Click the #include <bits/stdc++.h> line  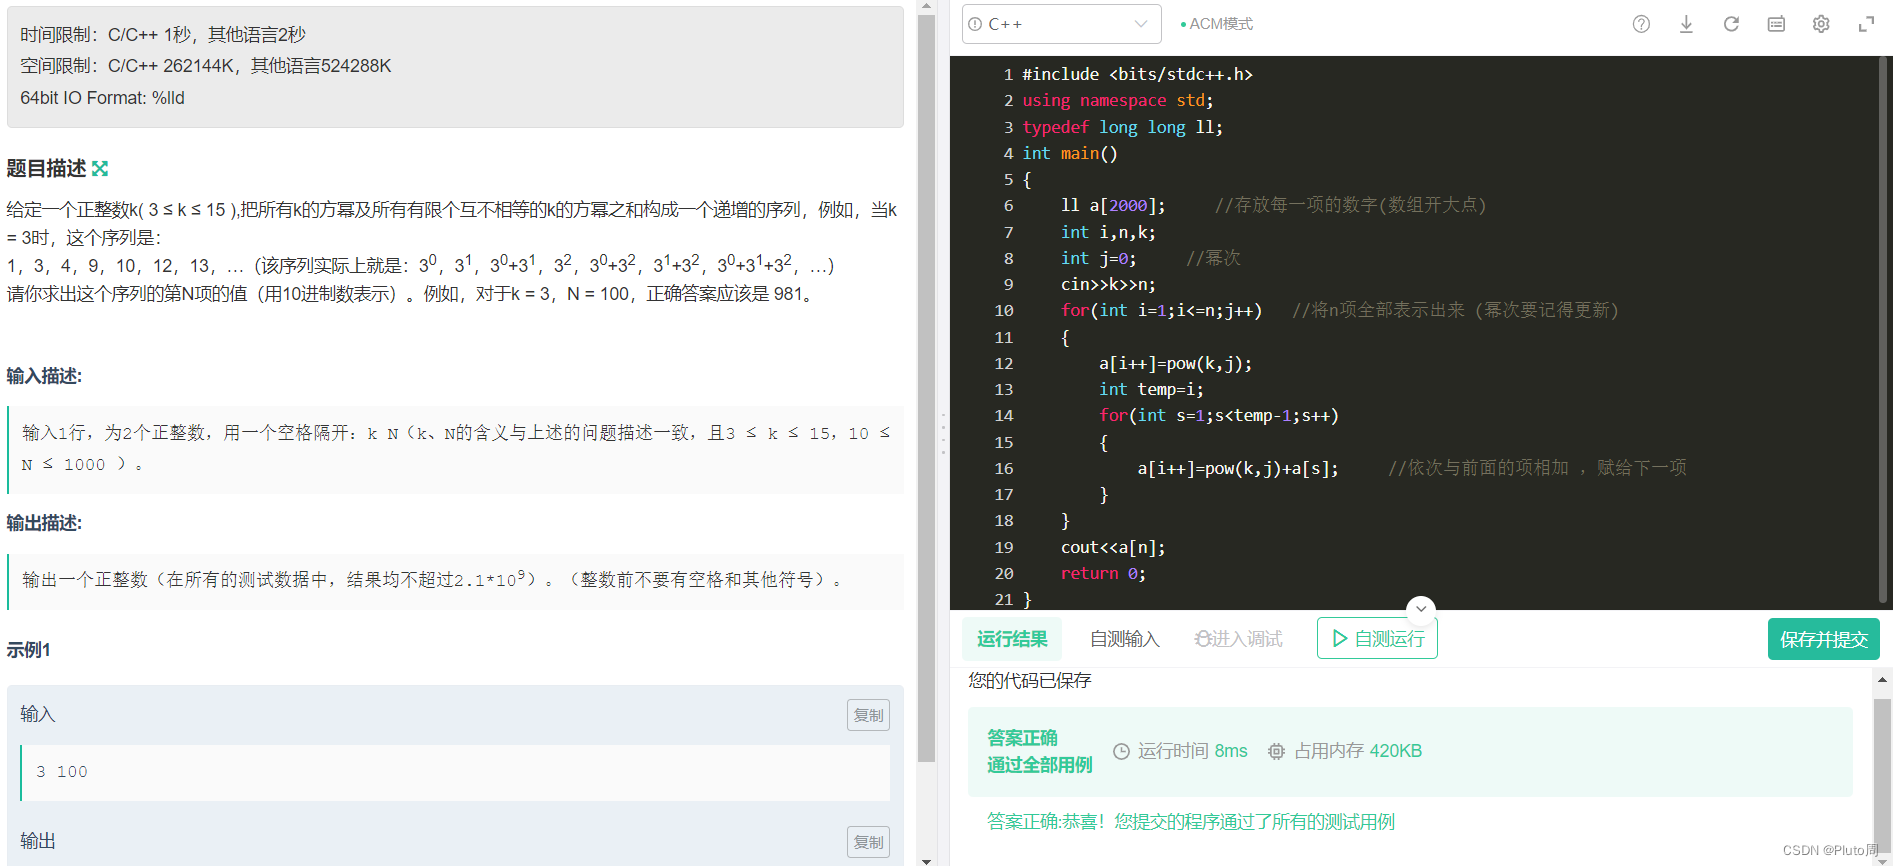1137,75
